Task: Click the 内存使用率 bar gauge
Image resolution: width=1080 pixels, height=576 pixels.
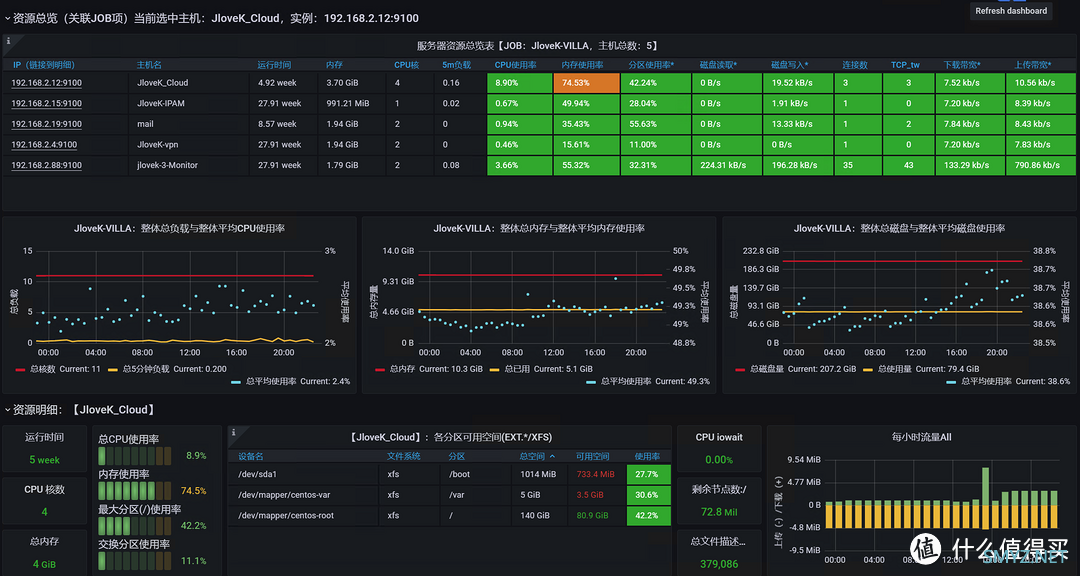Action: 135,491
